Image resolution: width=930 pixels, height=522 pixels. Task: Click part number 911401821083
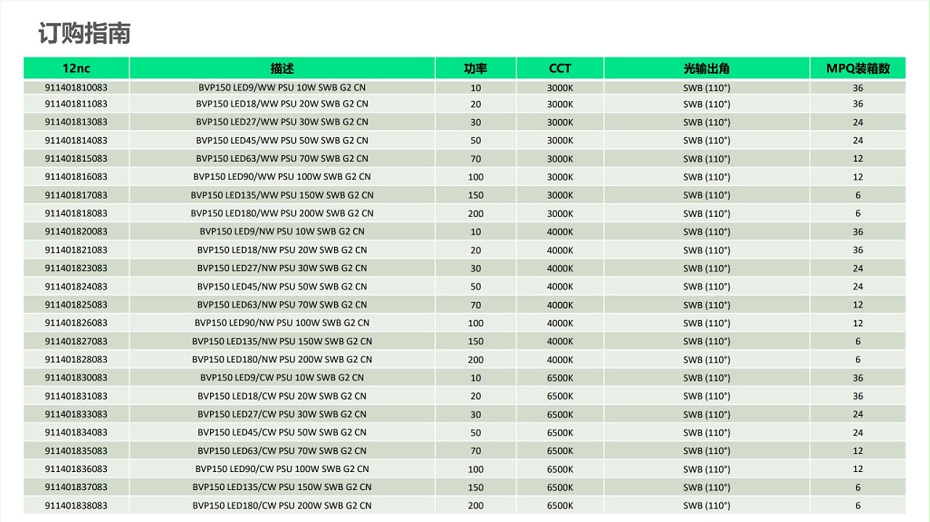[76, 250]
